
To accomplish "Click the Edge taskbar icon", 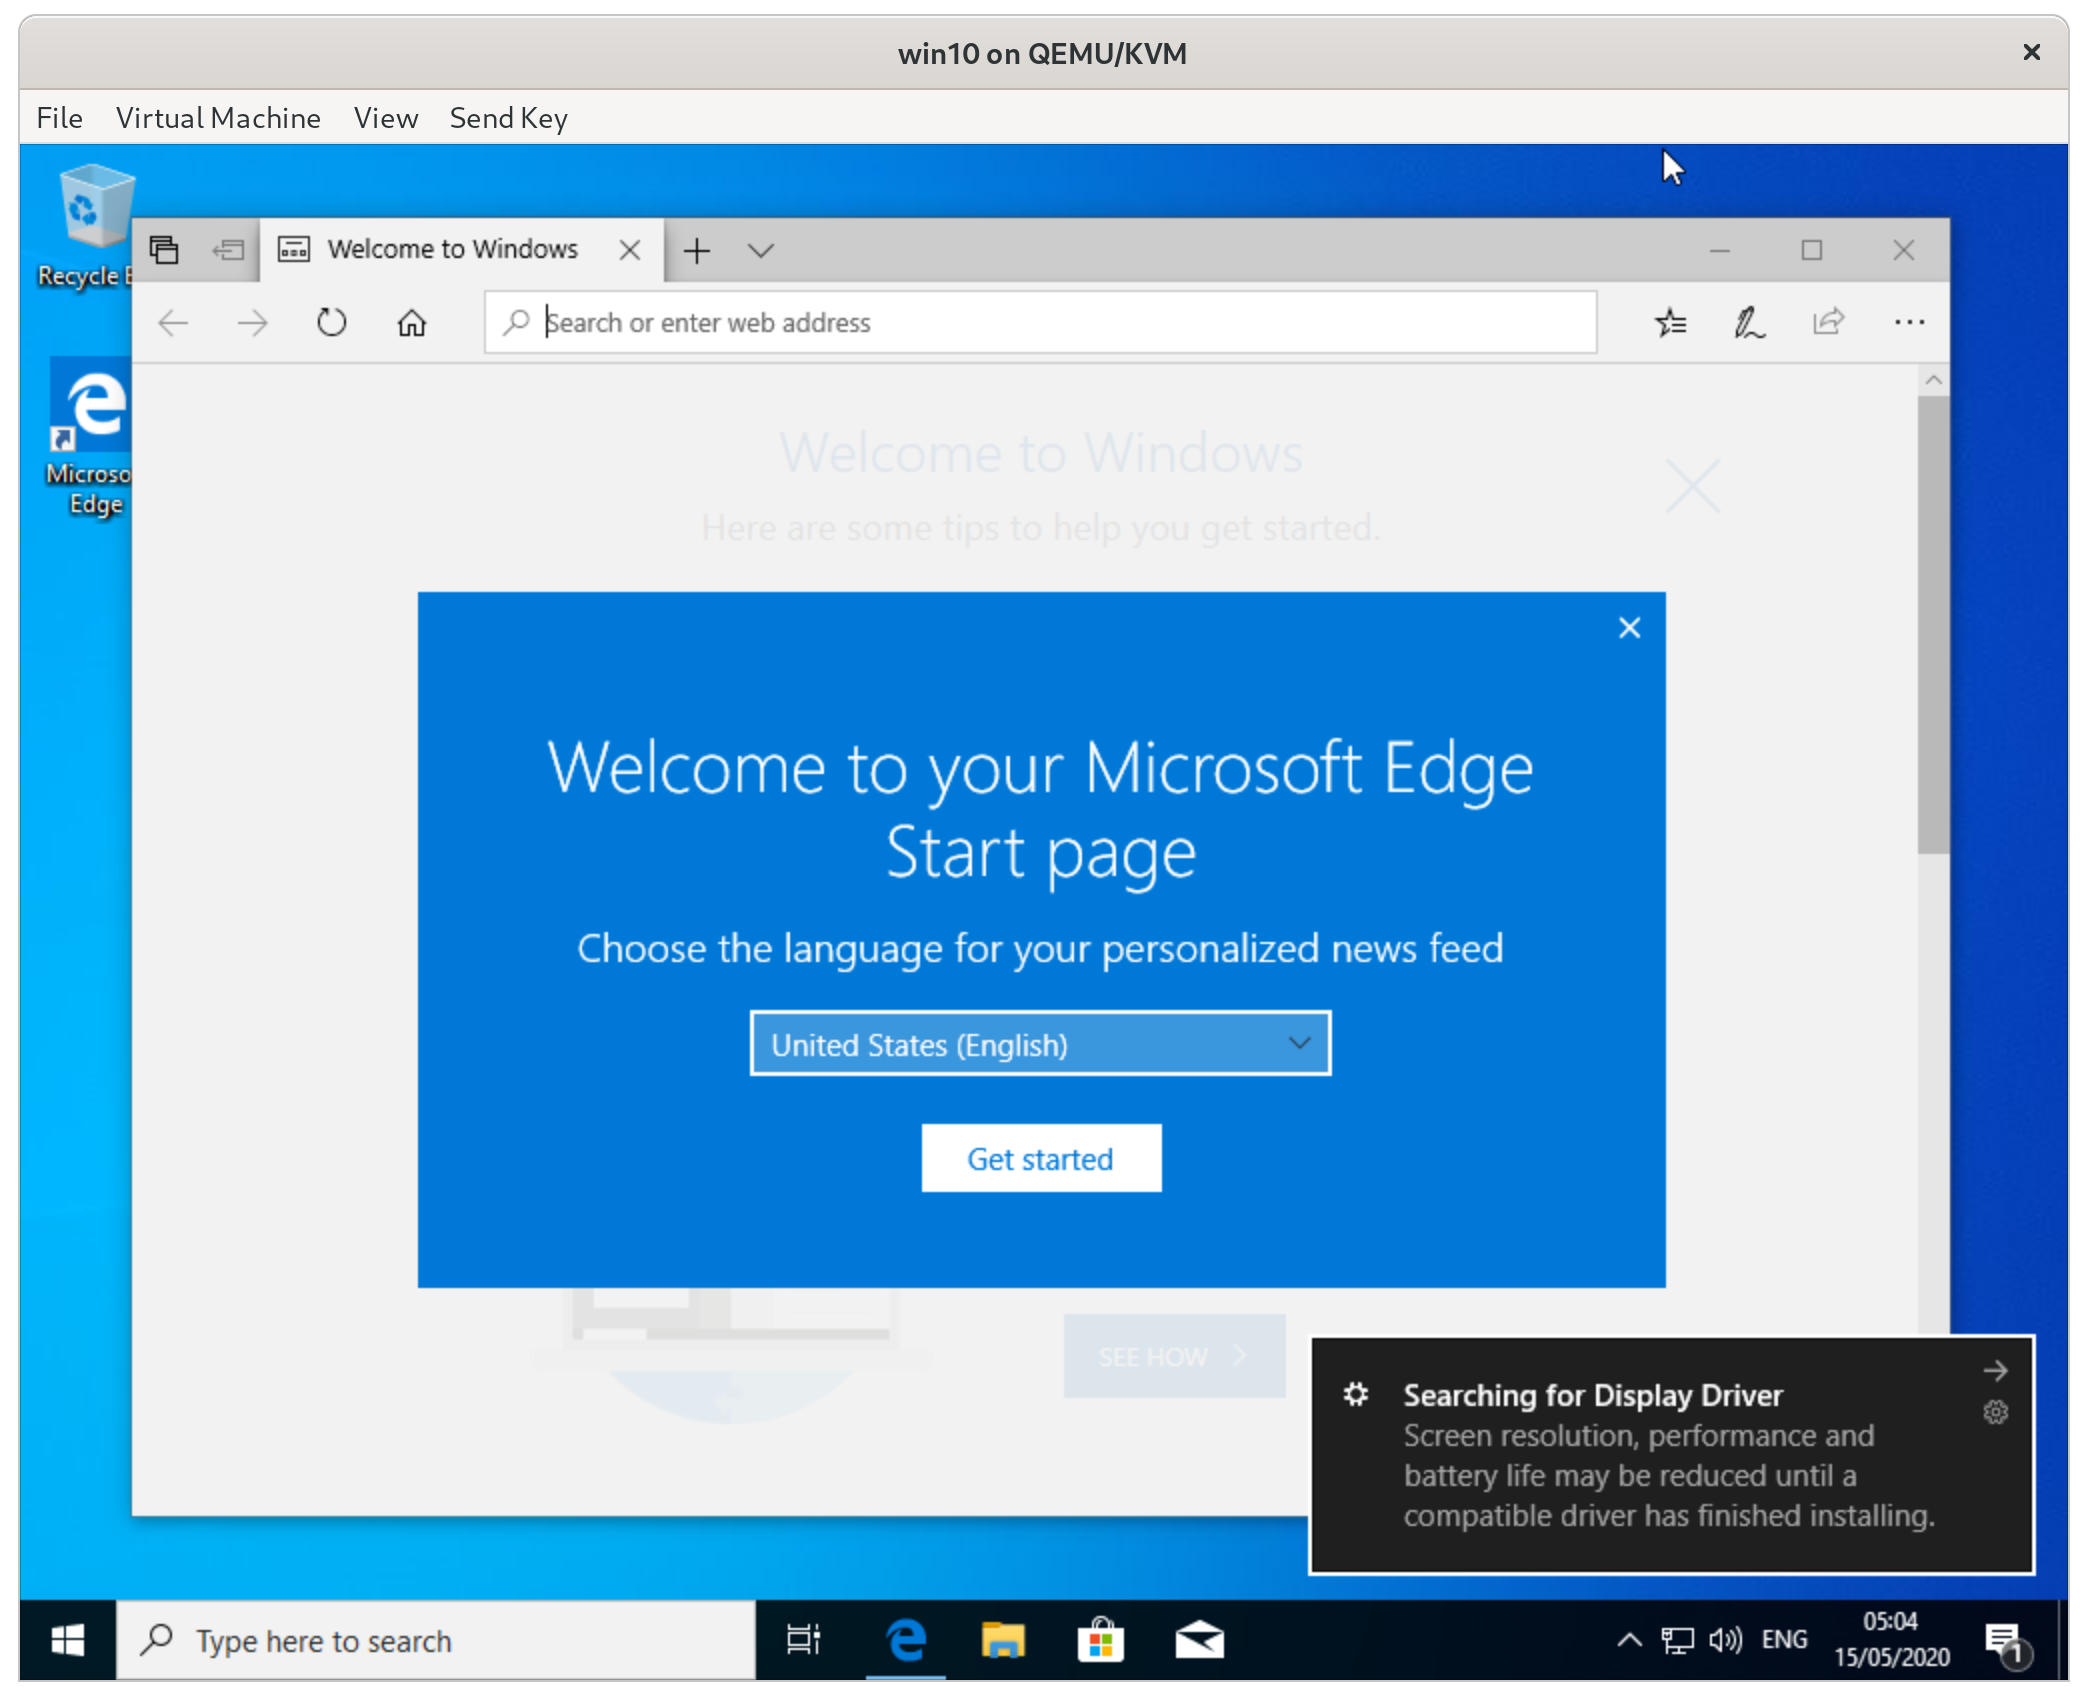I will [x=905, y=1640].
